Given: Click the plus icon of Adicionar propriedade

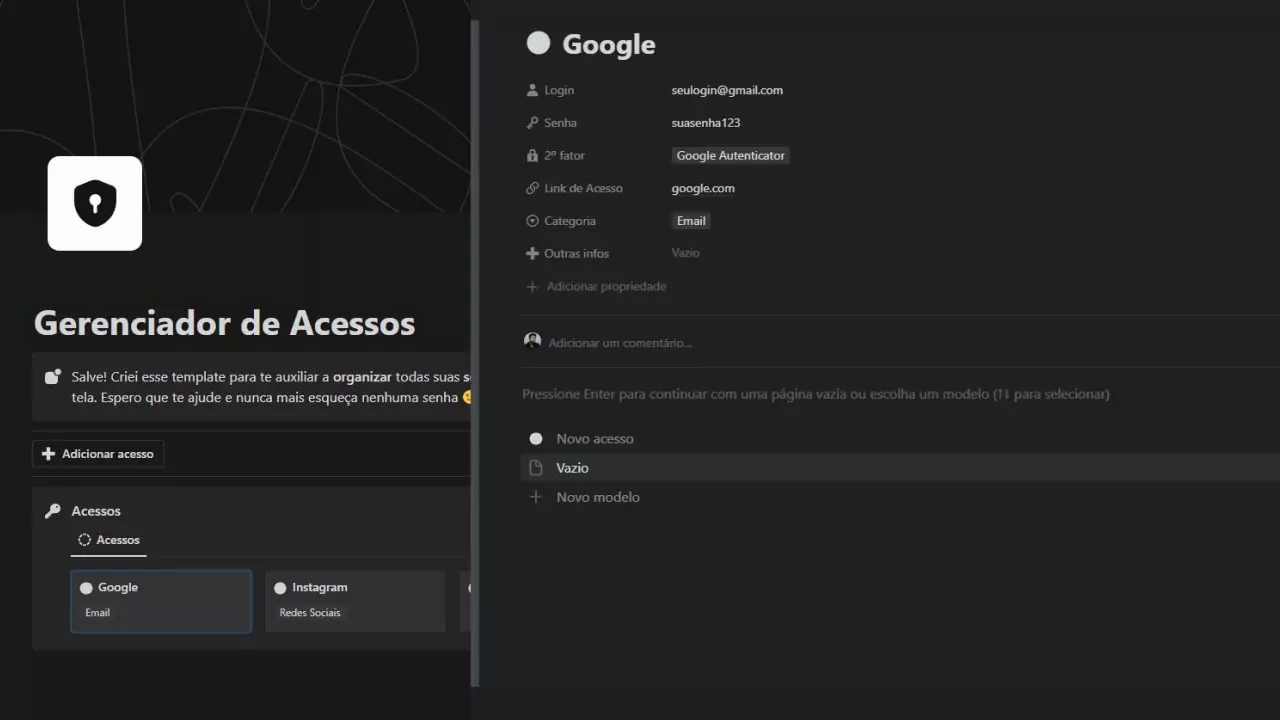Looking at the screenshot, I should click(x=532, y=287).
